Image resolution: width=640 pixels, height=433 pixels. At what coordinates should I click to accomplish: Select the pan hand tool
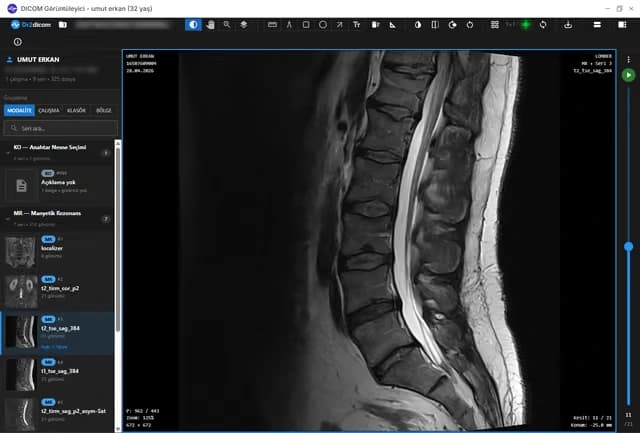pyautogui.click(x=210, y=25)
